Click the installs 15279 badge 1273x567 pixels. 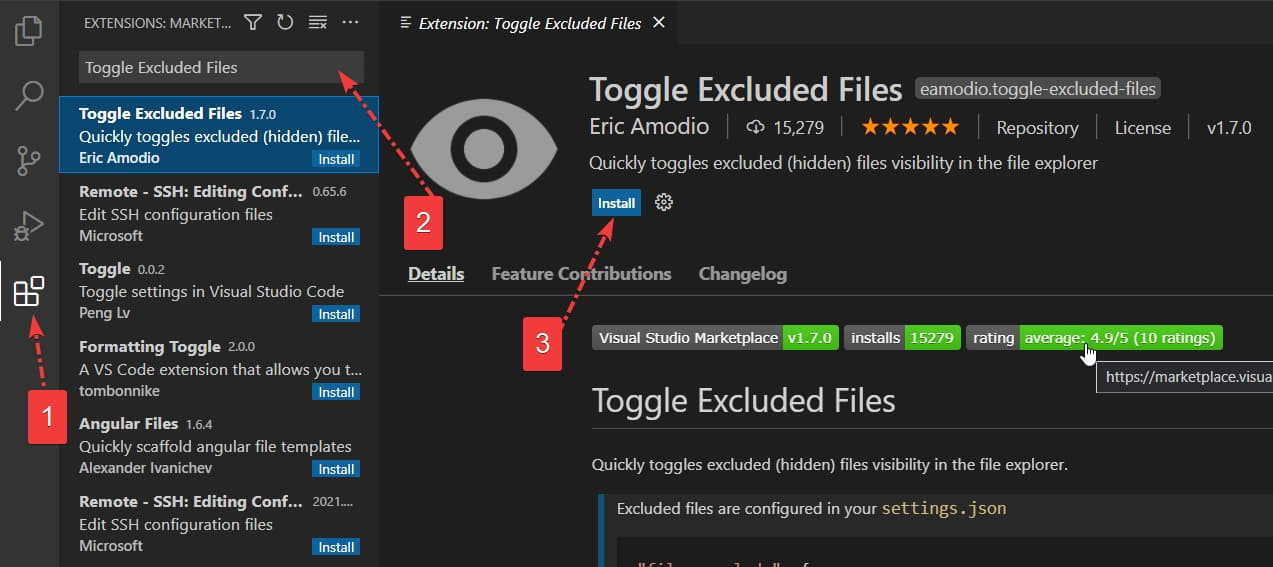pyautogui.click(x=903, y=338)
